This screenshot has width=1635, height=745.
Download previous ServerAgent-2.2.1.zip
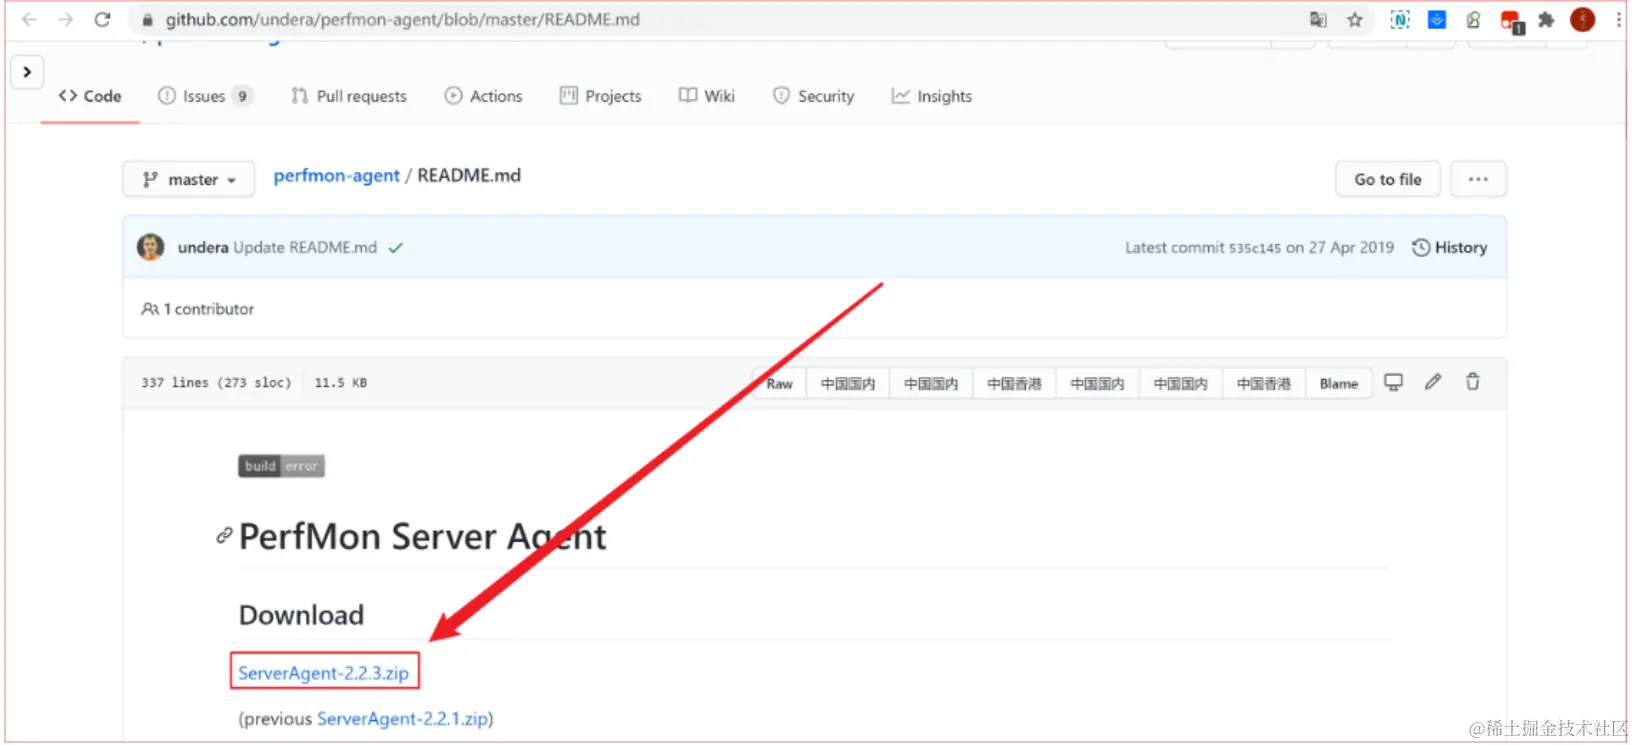403,718
